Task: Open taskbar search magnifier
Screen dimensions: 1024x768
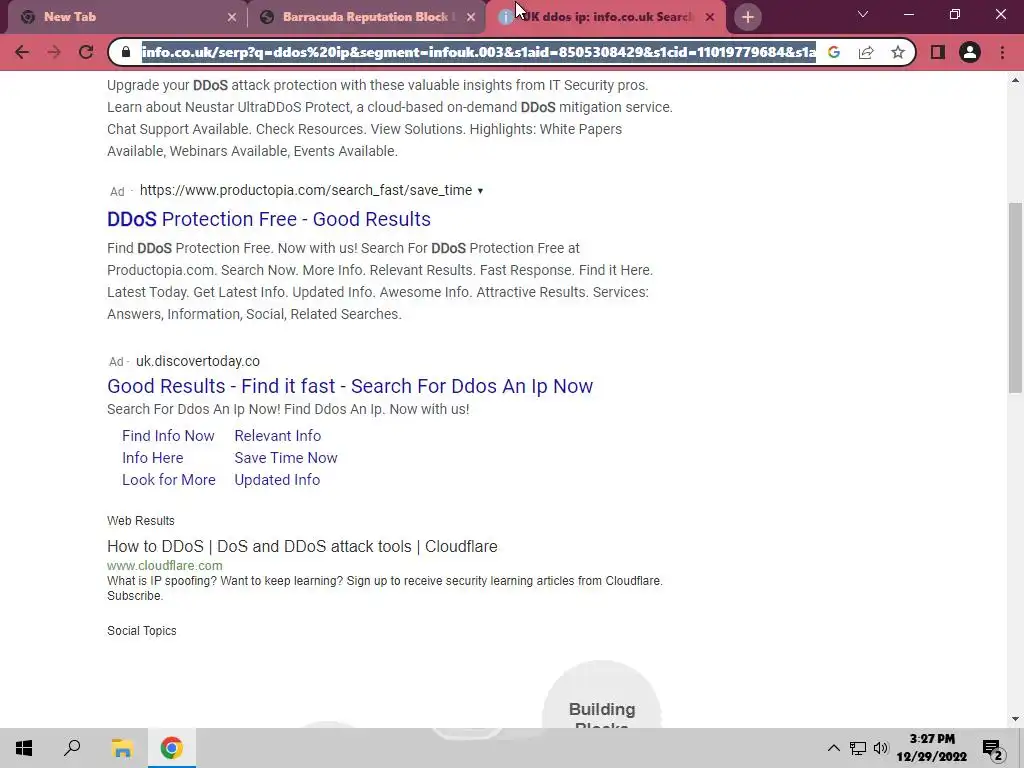Action: tap(72, 747)
